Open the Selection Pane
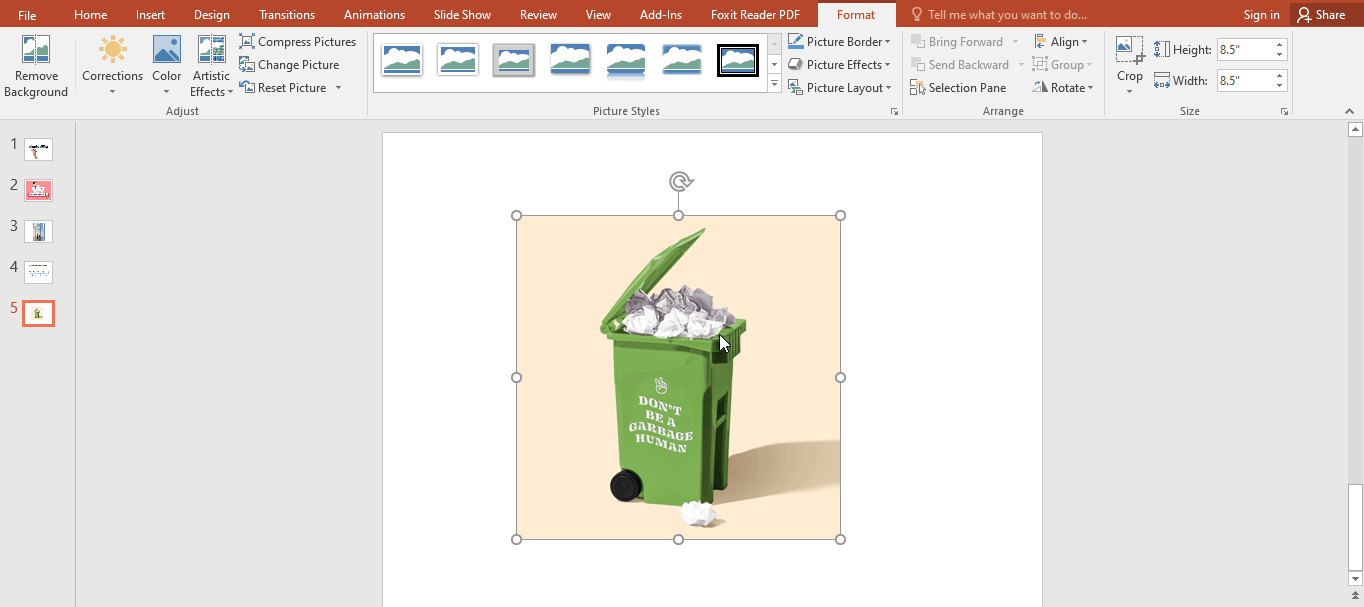Viewport: 1364px width, 607px height. click(x=958, y=87)
